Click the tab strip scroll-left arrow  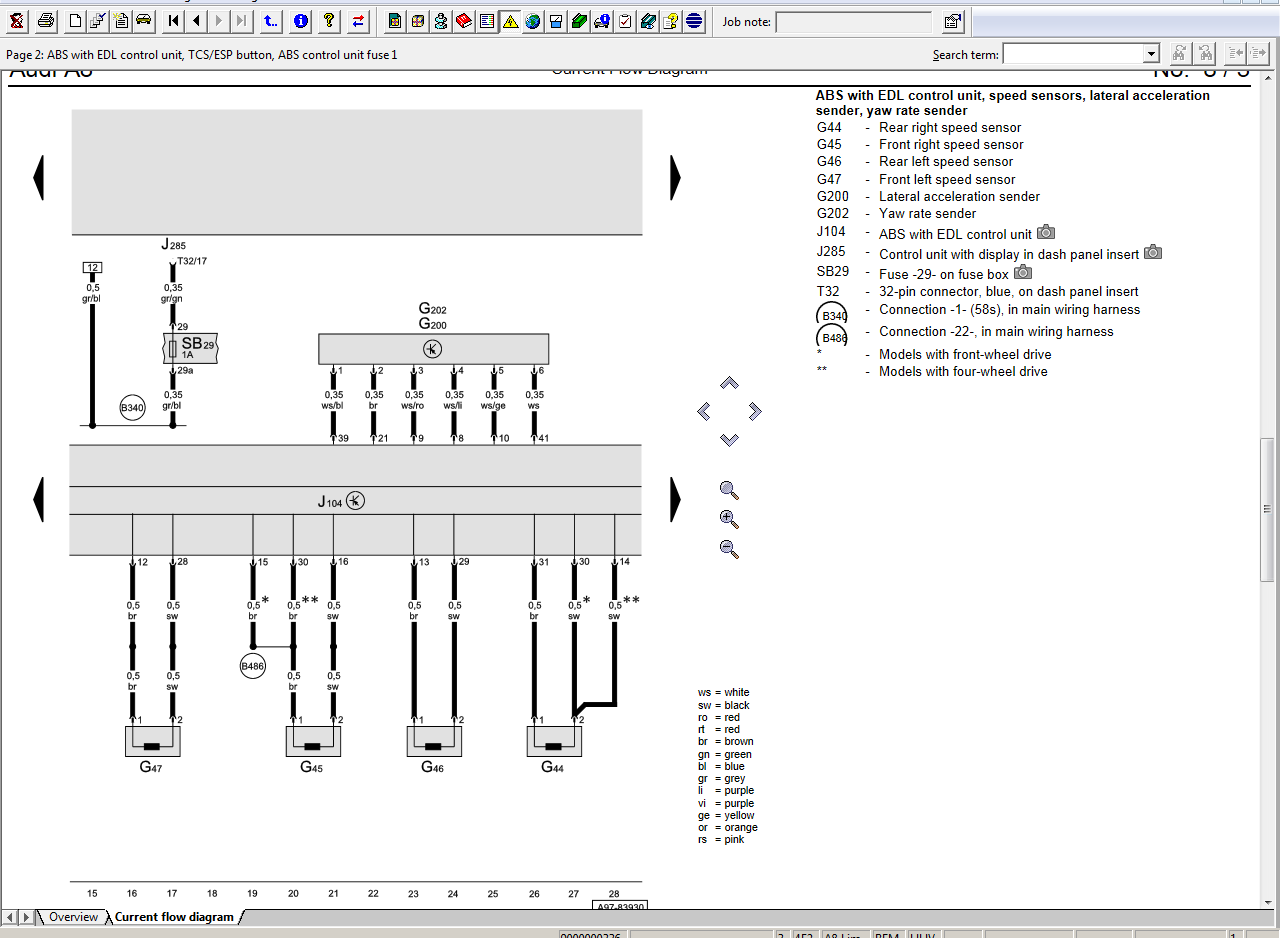click(9, 917)
